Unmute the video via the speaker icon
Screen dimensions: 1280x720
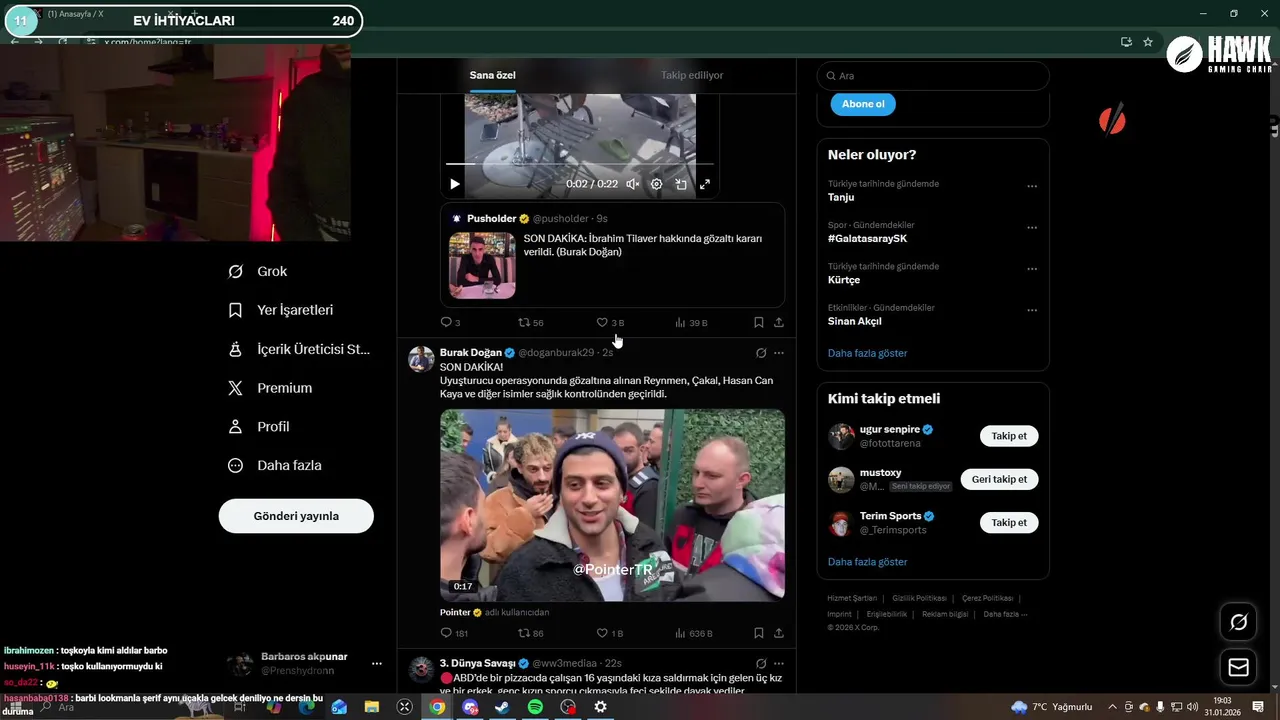(x=632, y=184)
